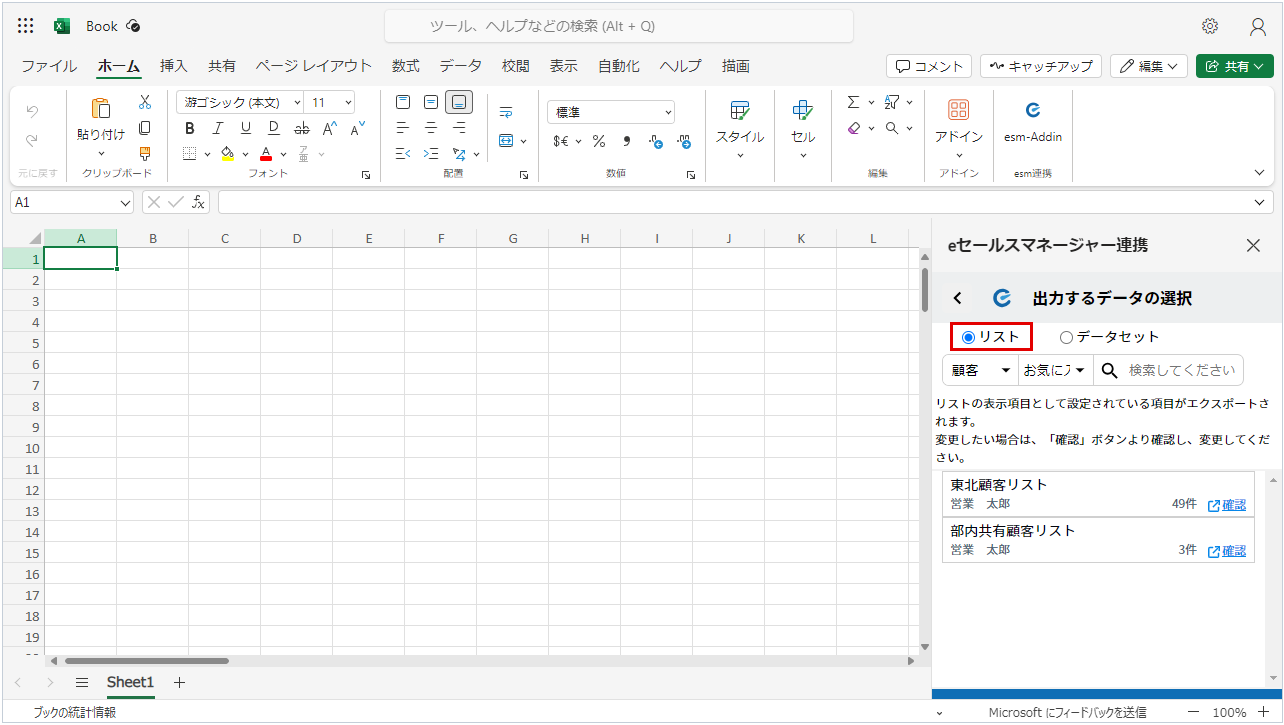The width and height of the screenshot is (1284, 725).
Task: Switch to the 校閲 tab
Action: click(x=516, y=66)
